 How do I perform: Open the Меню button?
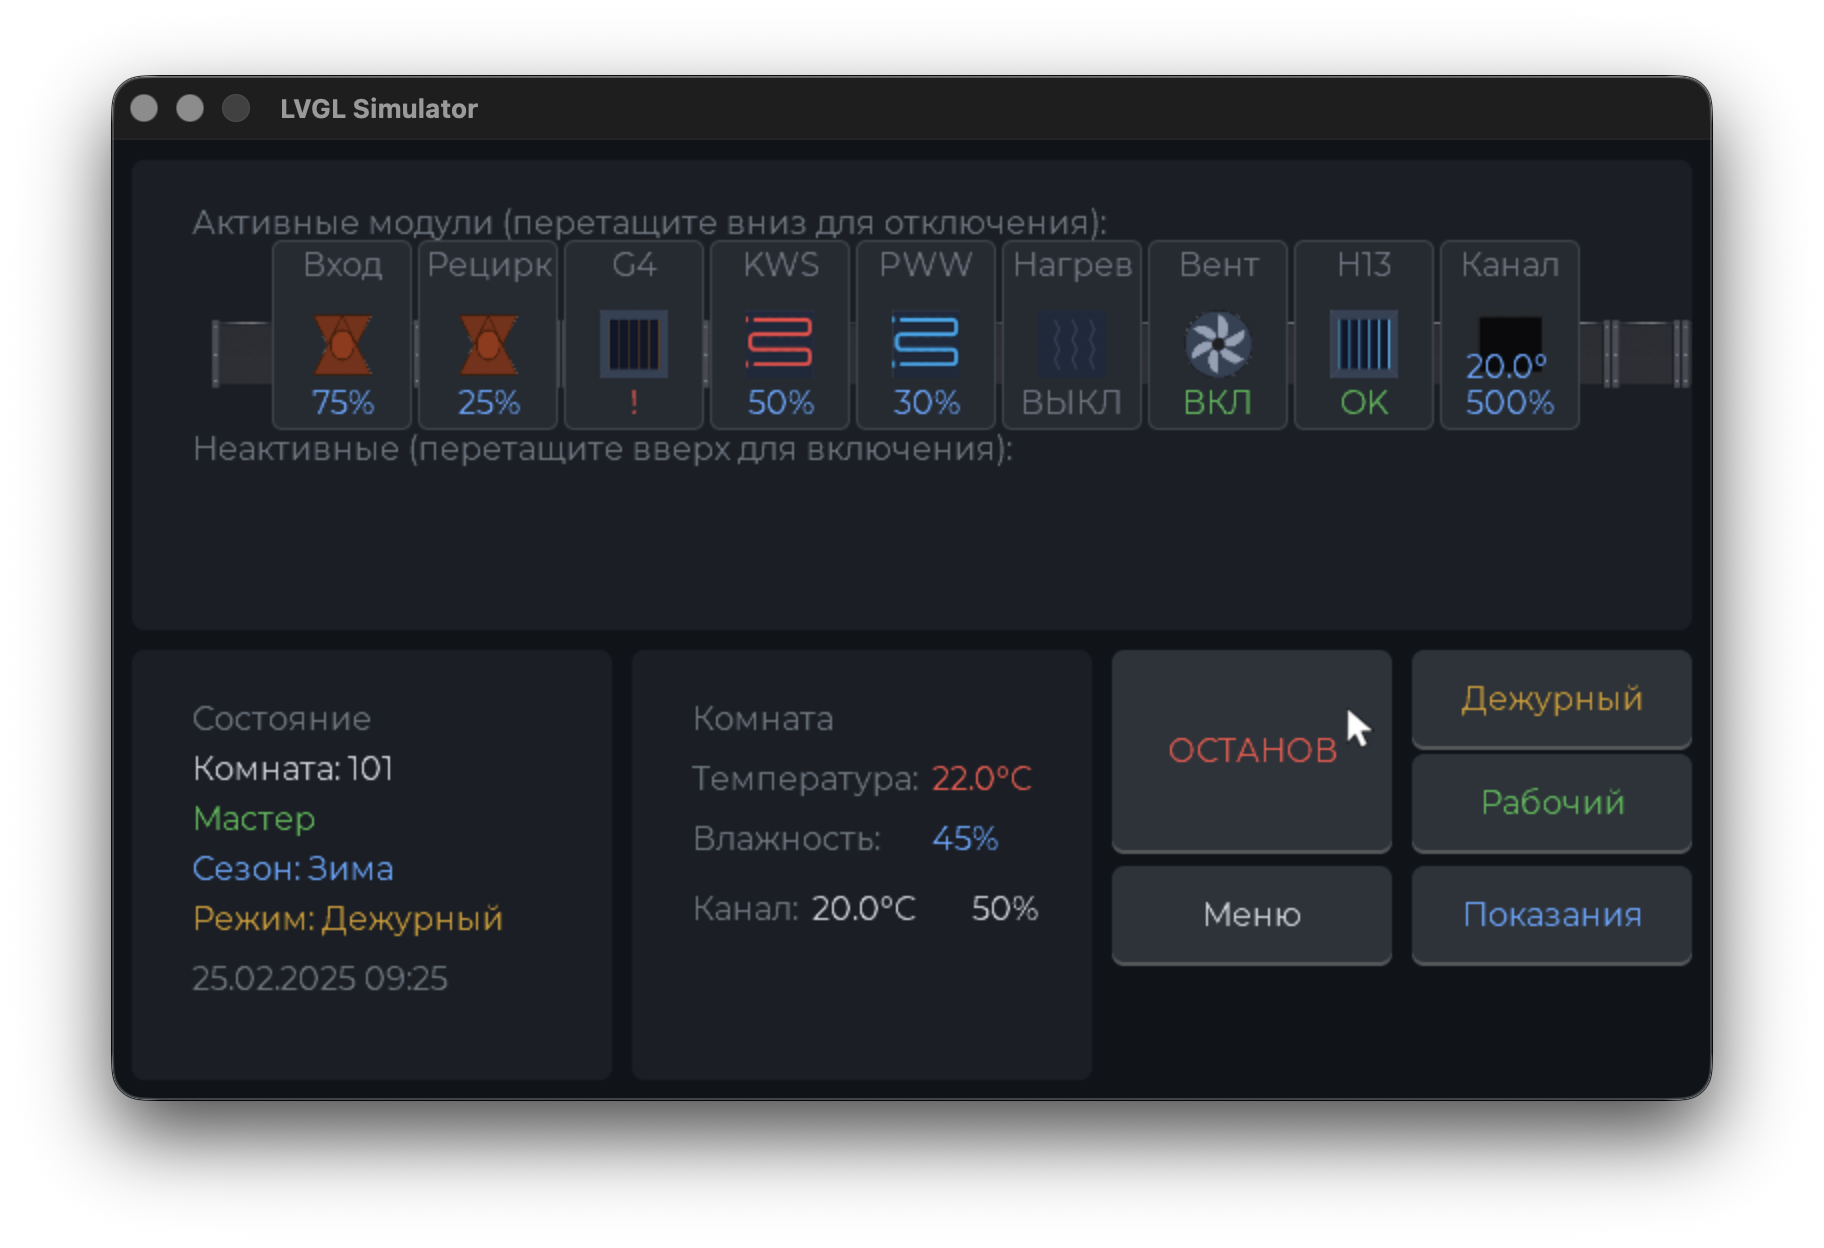[x=1251, y=915]
